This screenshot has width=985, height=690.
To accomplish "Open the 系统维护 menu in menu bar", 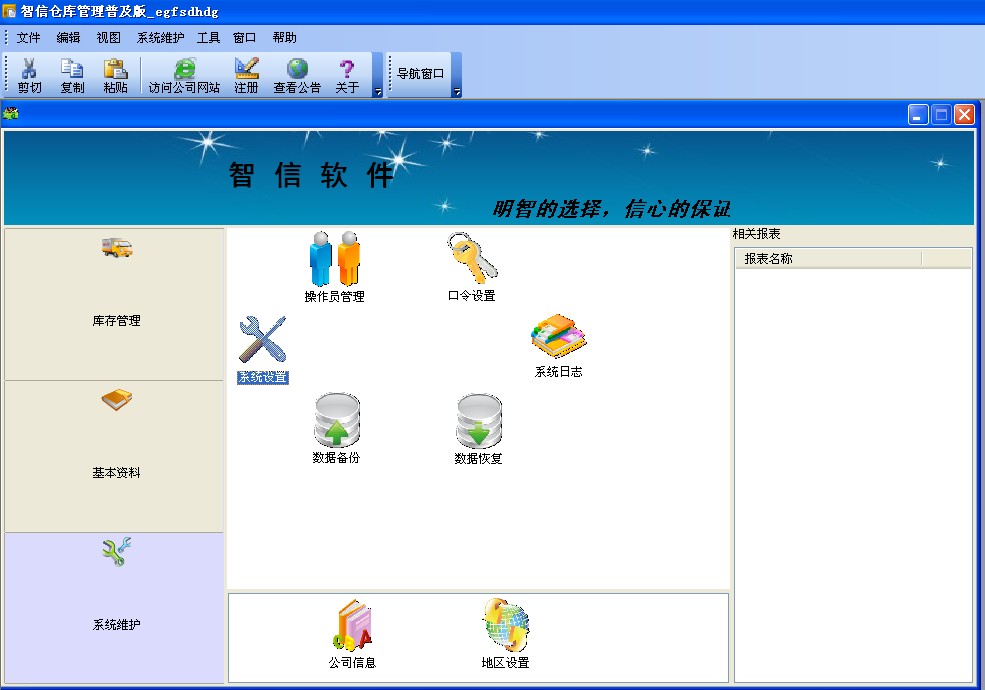I will coord(161,38).
